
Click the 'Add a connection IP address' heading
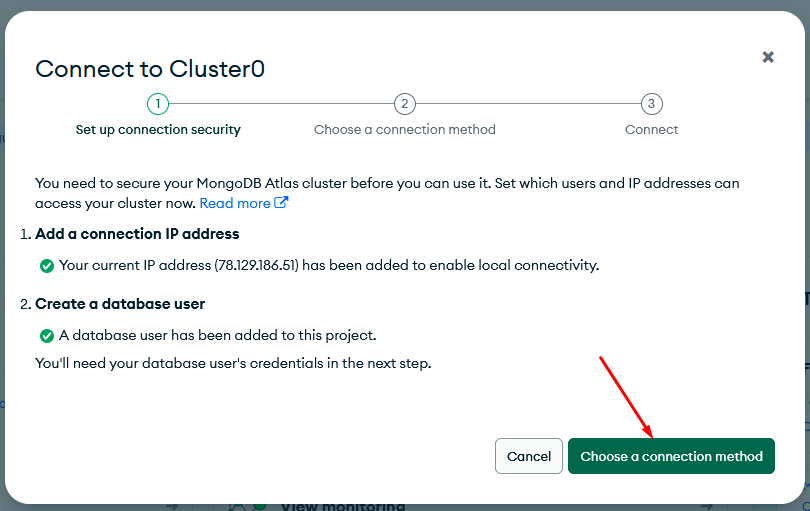coord(137,234)
